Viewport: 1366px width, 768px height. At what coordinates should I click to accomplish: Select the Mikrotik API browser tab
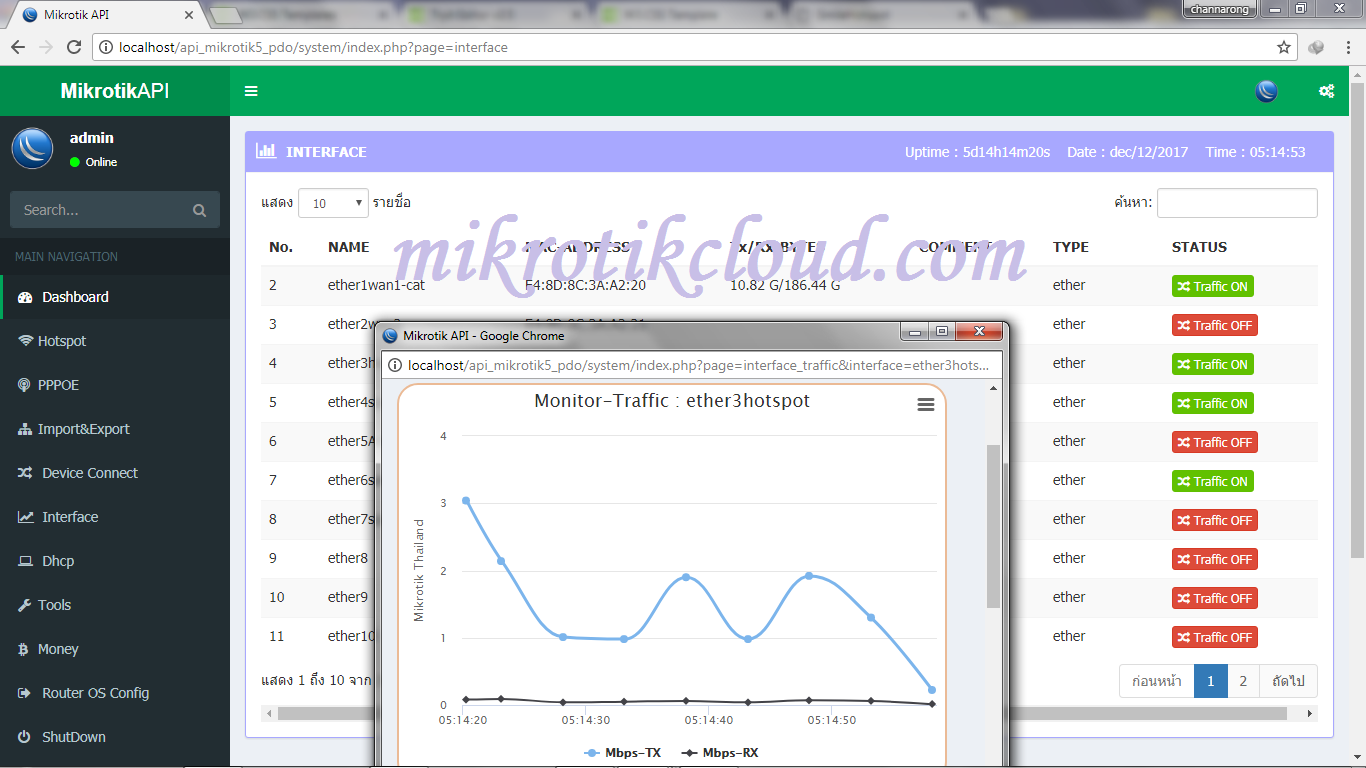click(x=105, y=15)
